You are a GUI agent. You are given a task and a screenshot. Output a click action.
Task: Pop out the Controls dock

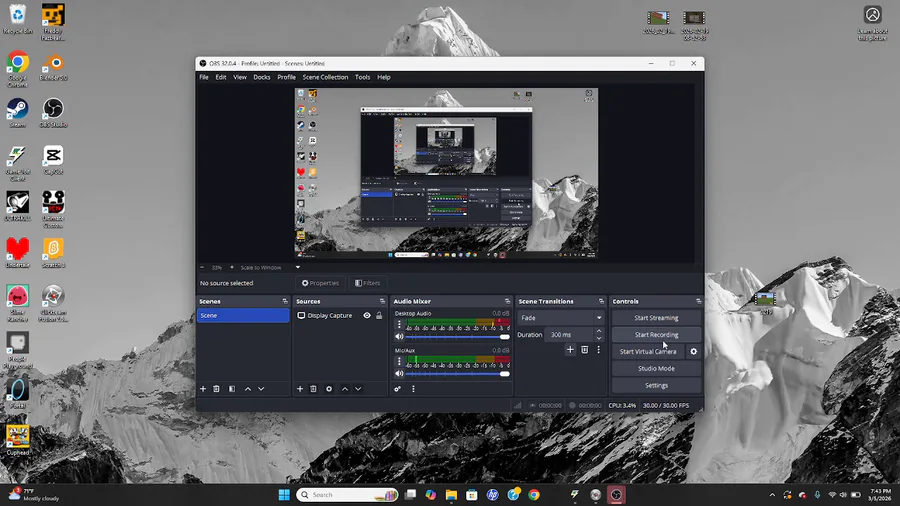(699, 301)
